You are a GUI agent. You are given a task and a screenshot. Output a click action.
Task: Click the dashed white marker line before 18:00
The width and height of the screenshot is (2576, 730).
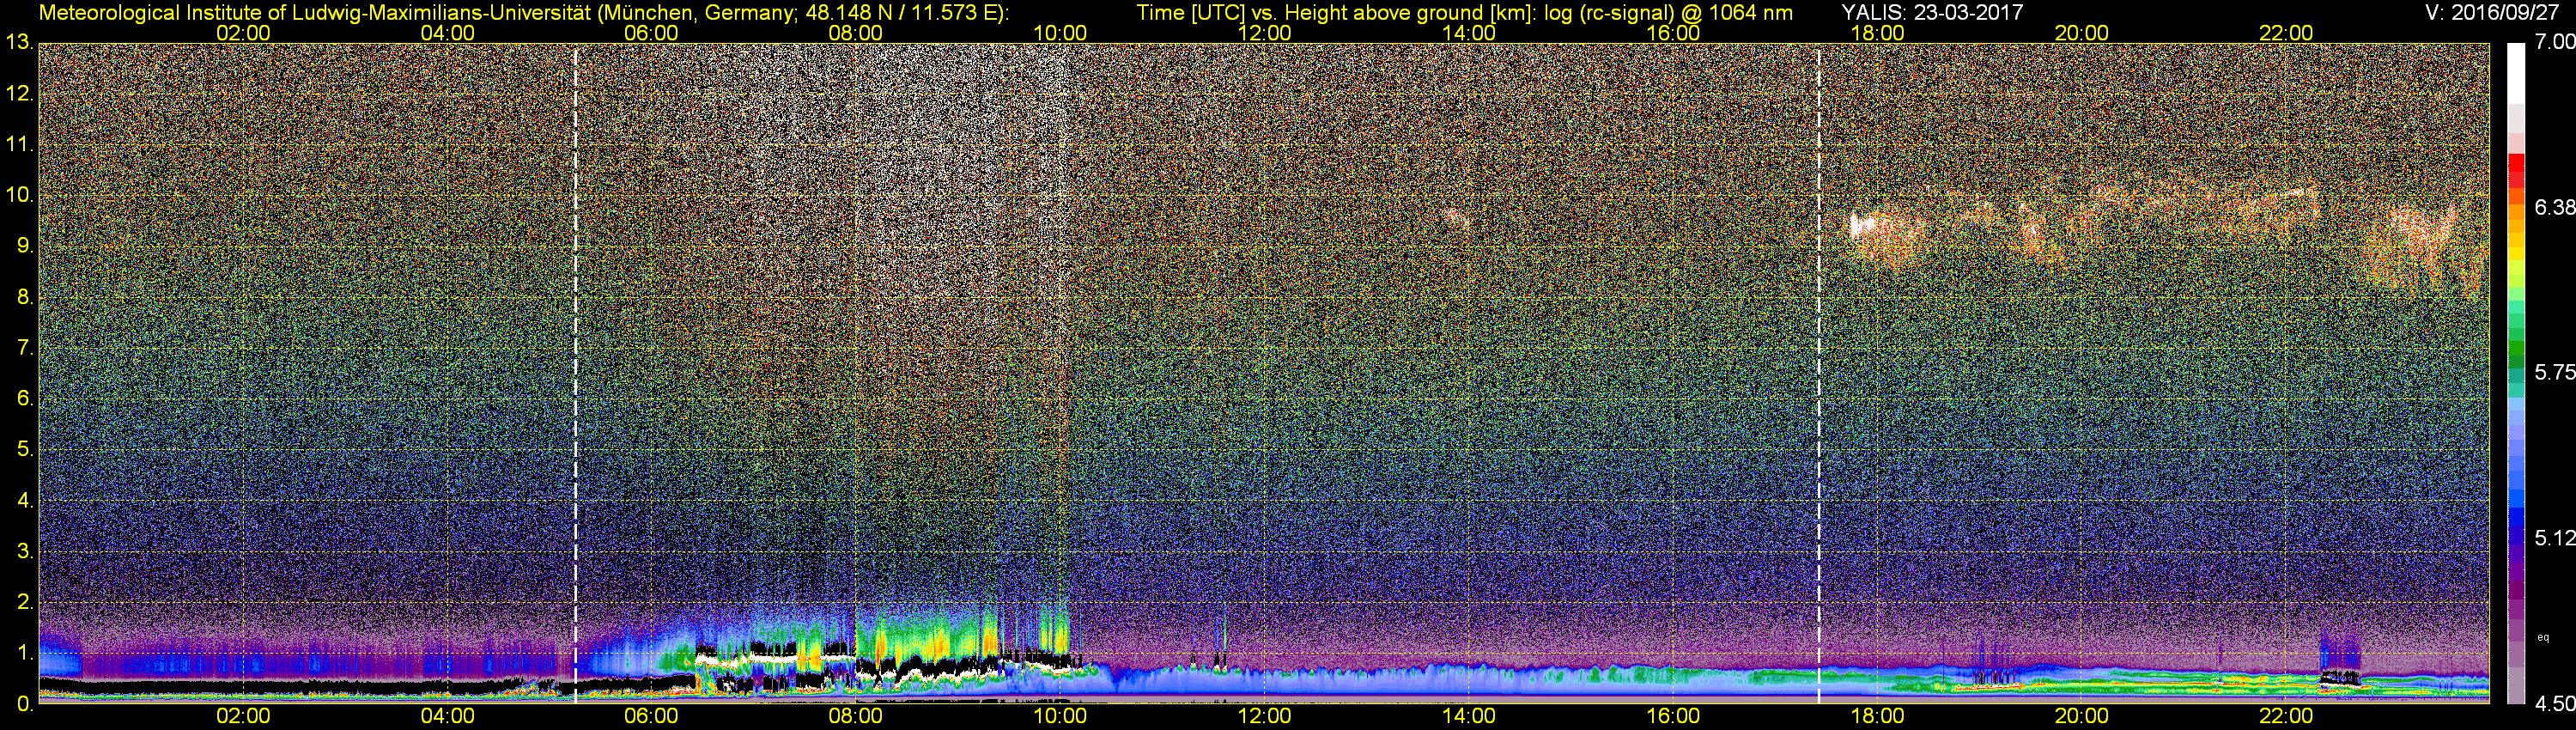(1818, 373)
